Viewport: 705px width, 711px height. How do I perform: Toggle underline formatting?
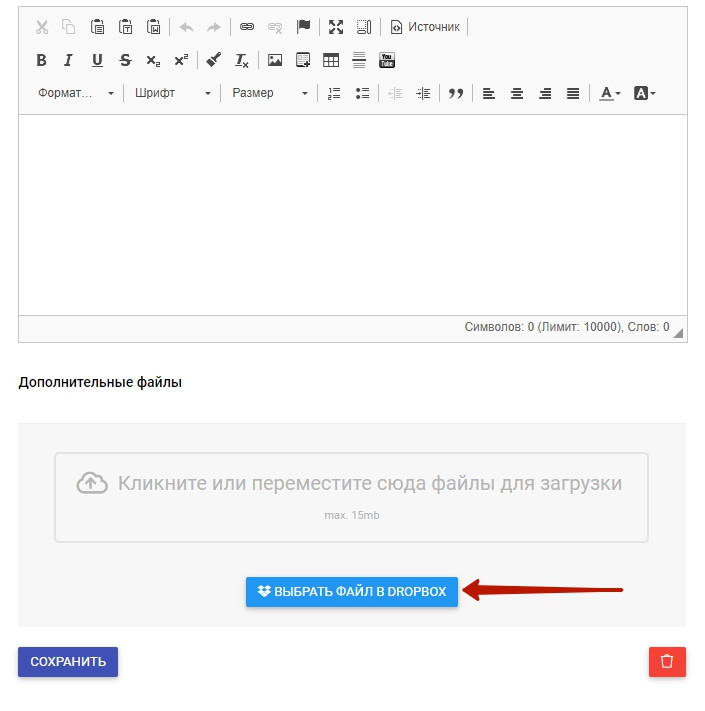point(97,60)
